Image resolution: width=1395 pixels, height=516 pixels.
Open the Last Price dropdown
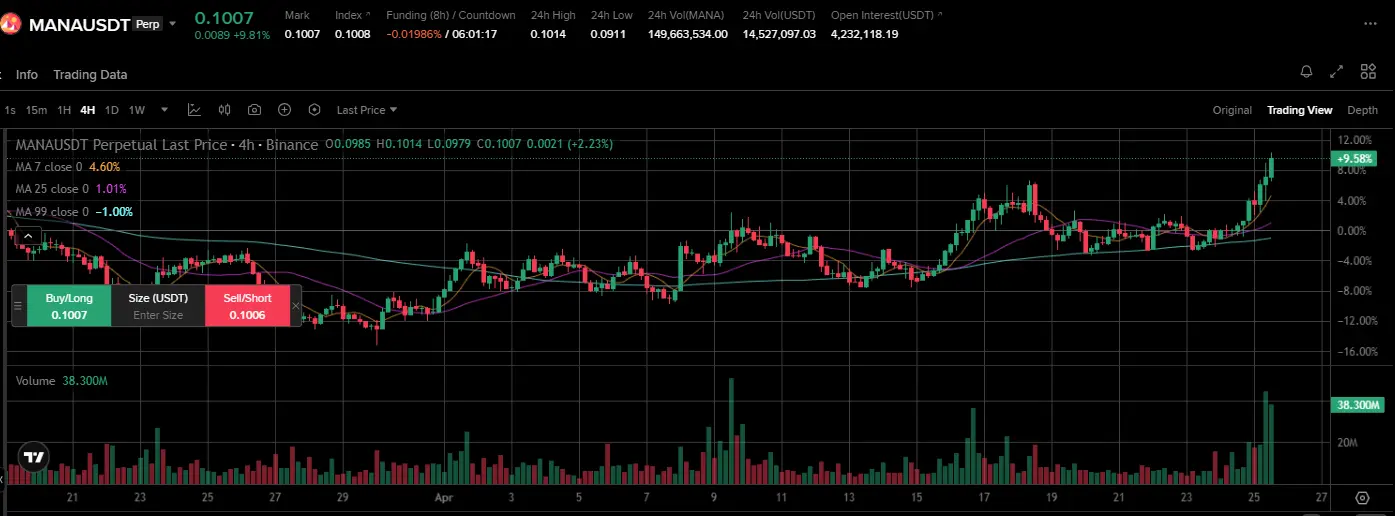[x=366, y=110]
